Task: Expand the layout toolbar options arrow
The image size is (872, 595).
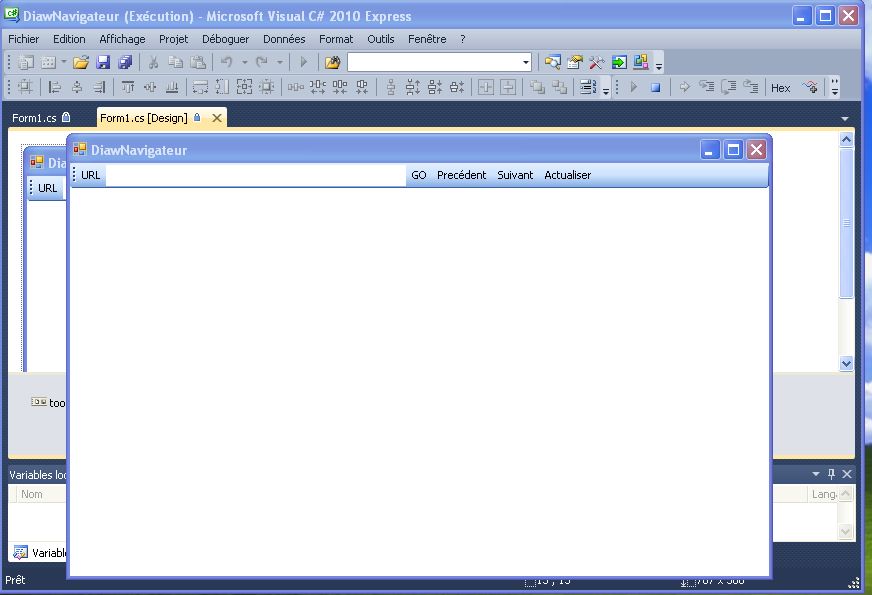Action: click(606, 90)
